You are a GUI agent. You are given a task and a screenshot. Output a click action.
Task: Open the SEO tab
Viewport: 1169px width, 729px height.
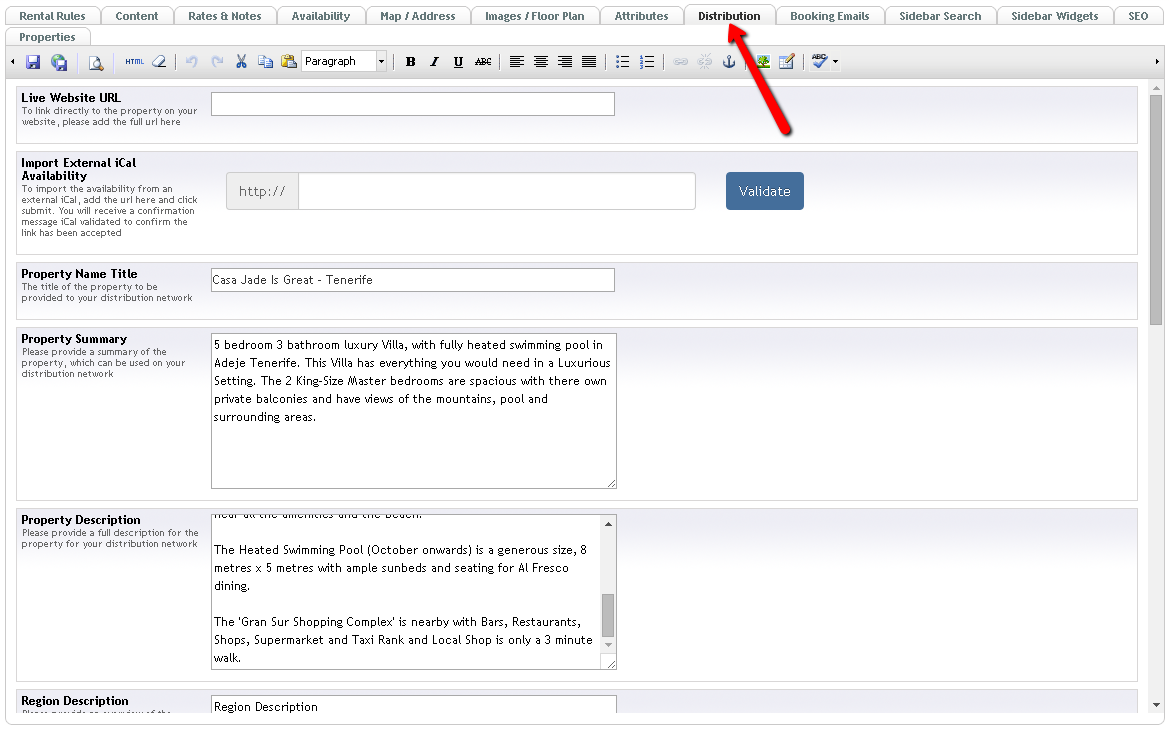tap(1138, 16)
